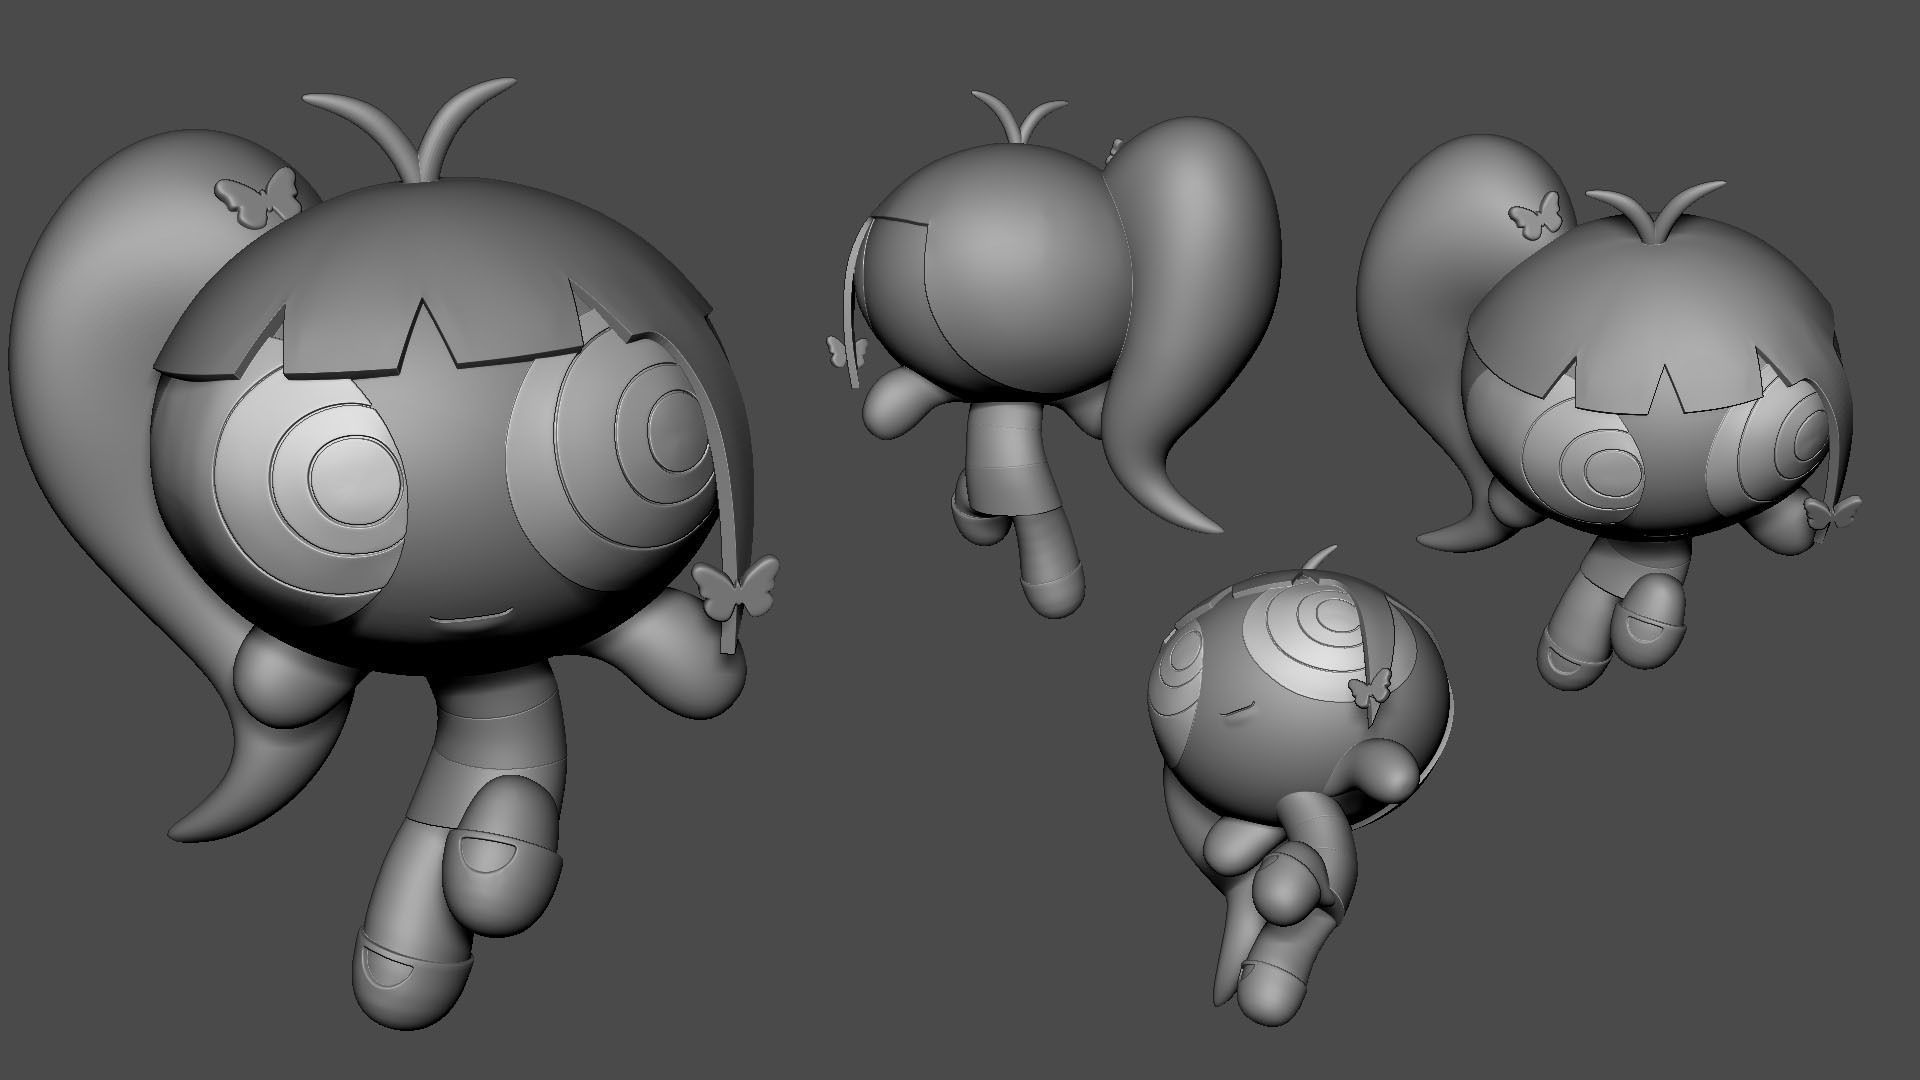
Task: Click the small butterfly beside back-view model
Action: 845,350
